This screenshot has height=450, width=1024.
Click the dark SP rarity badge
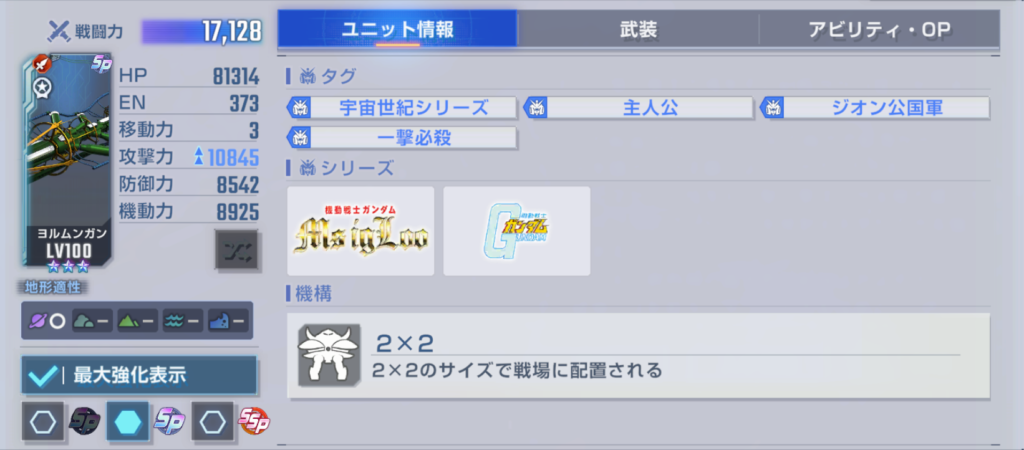coord(85,422)
